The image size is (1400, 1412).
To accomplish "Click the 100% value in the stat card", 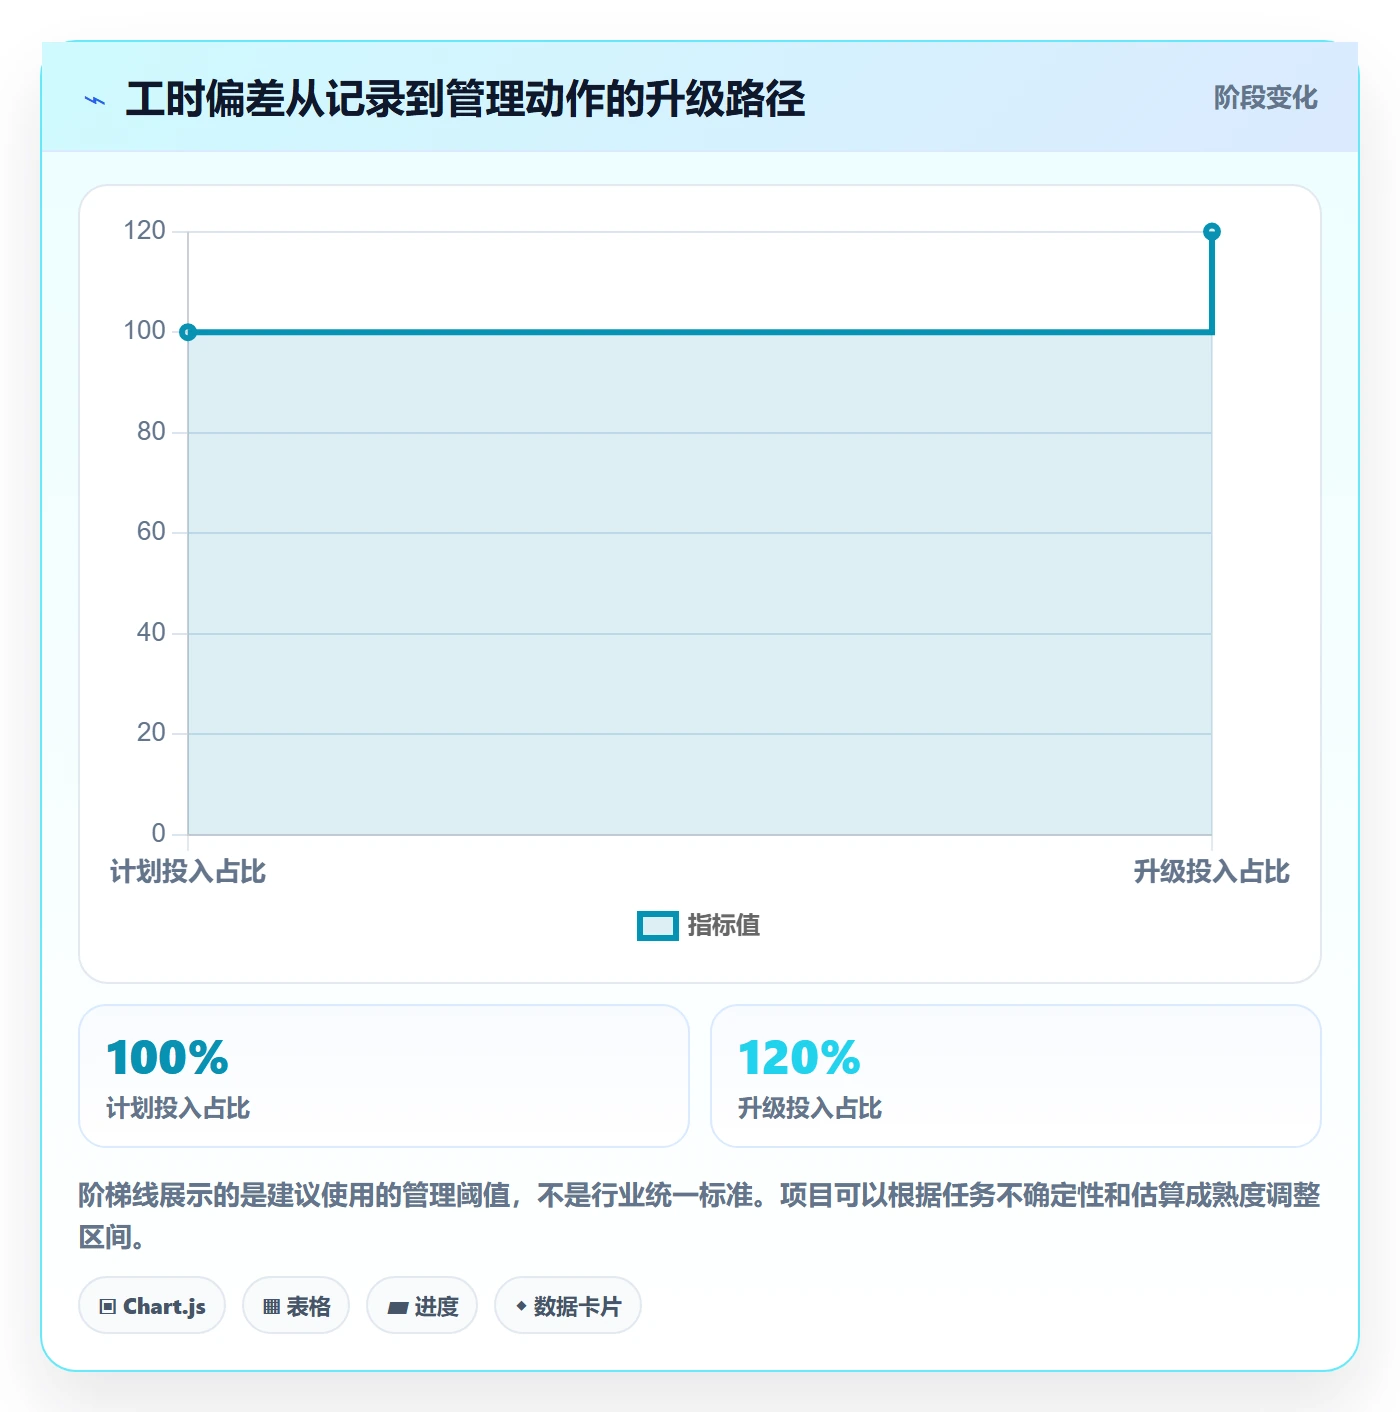I will pos(168,1058).
